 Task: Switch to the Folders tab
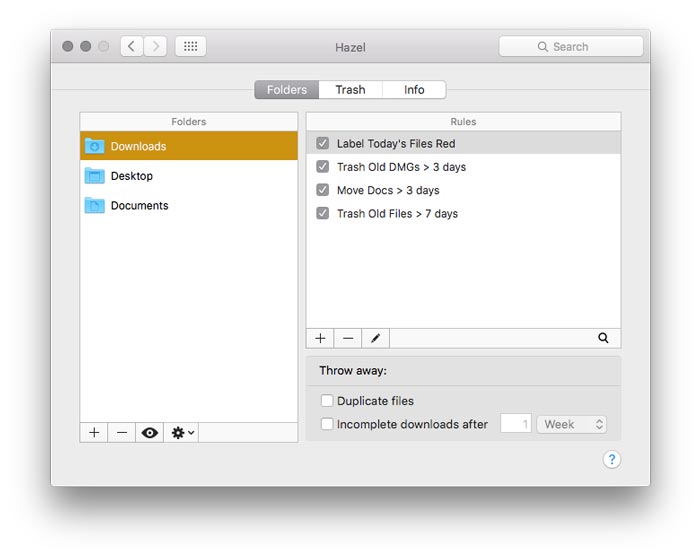(287, 90)
